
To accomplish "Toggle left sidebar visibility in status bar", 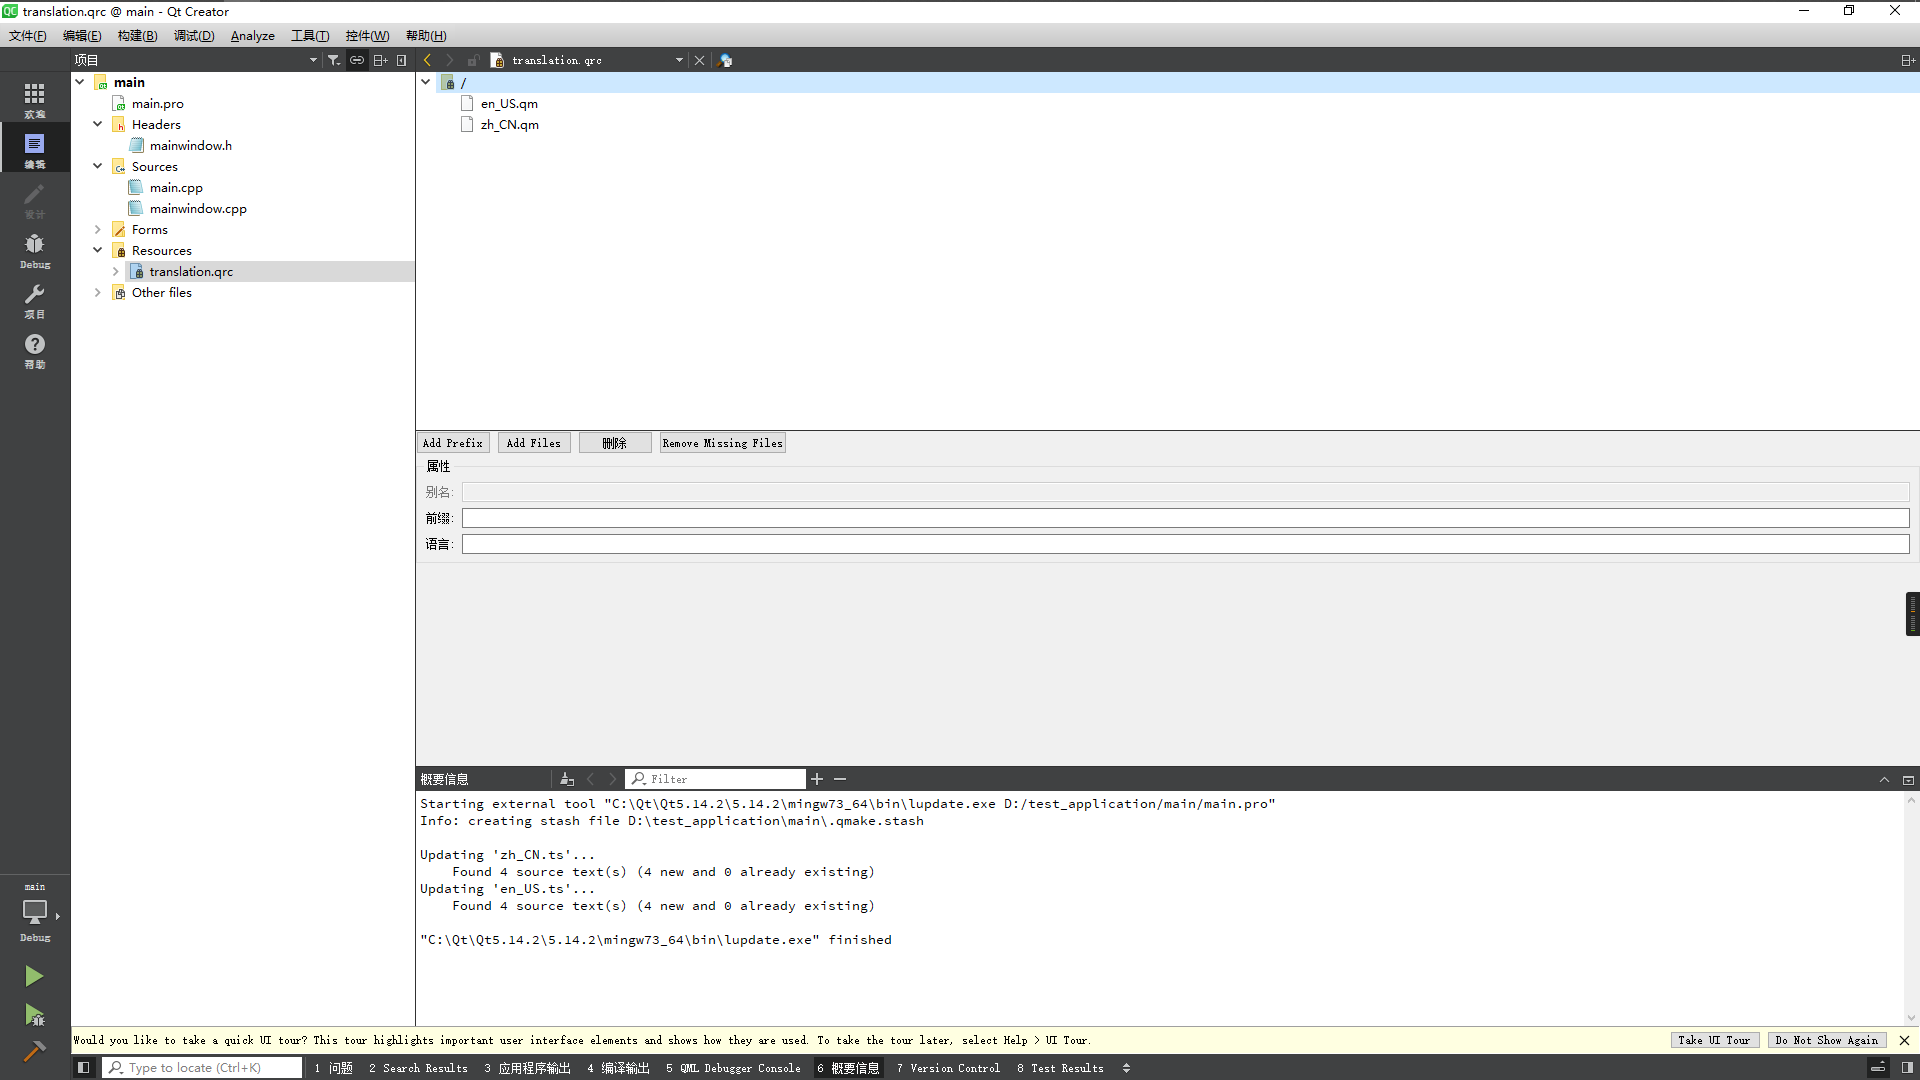I will (x=84, y=1068).
